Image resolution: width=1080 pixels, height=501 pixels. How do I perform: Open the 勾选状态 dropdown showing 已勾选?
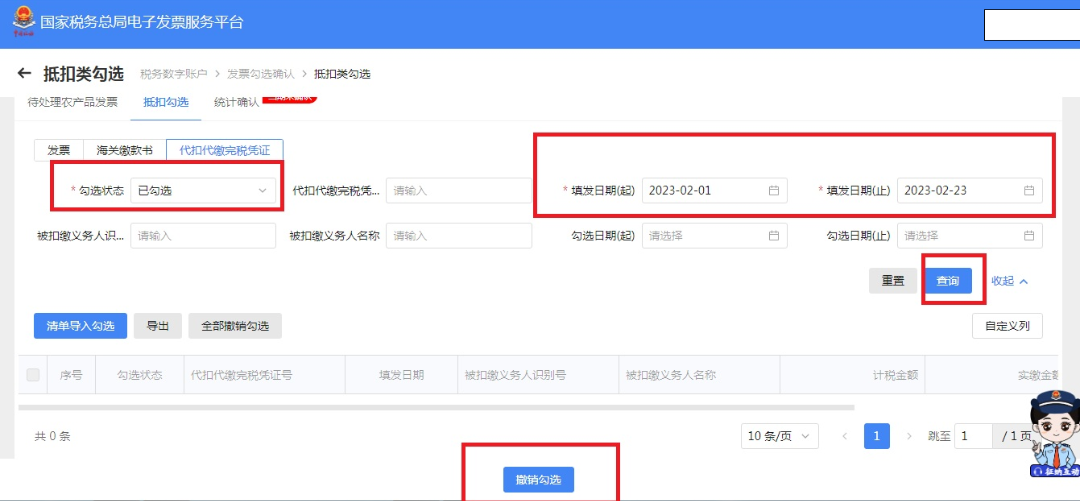[x=203, y=191]
